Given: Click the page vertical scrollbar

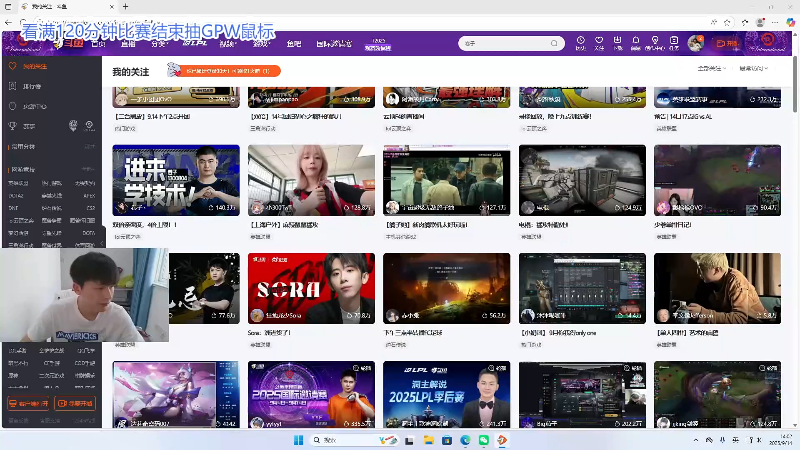Looking at the screenshot, I should coord(795,82).
